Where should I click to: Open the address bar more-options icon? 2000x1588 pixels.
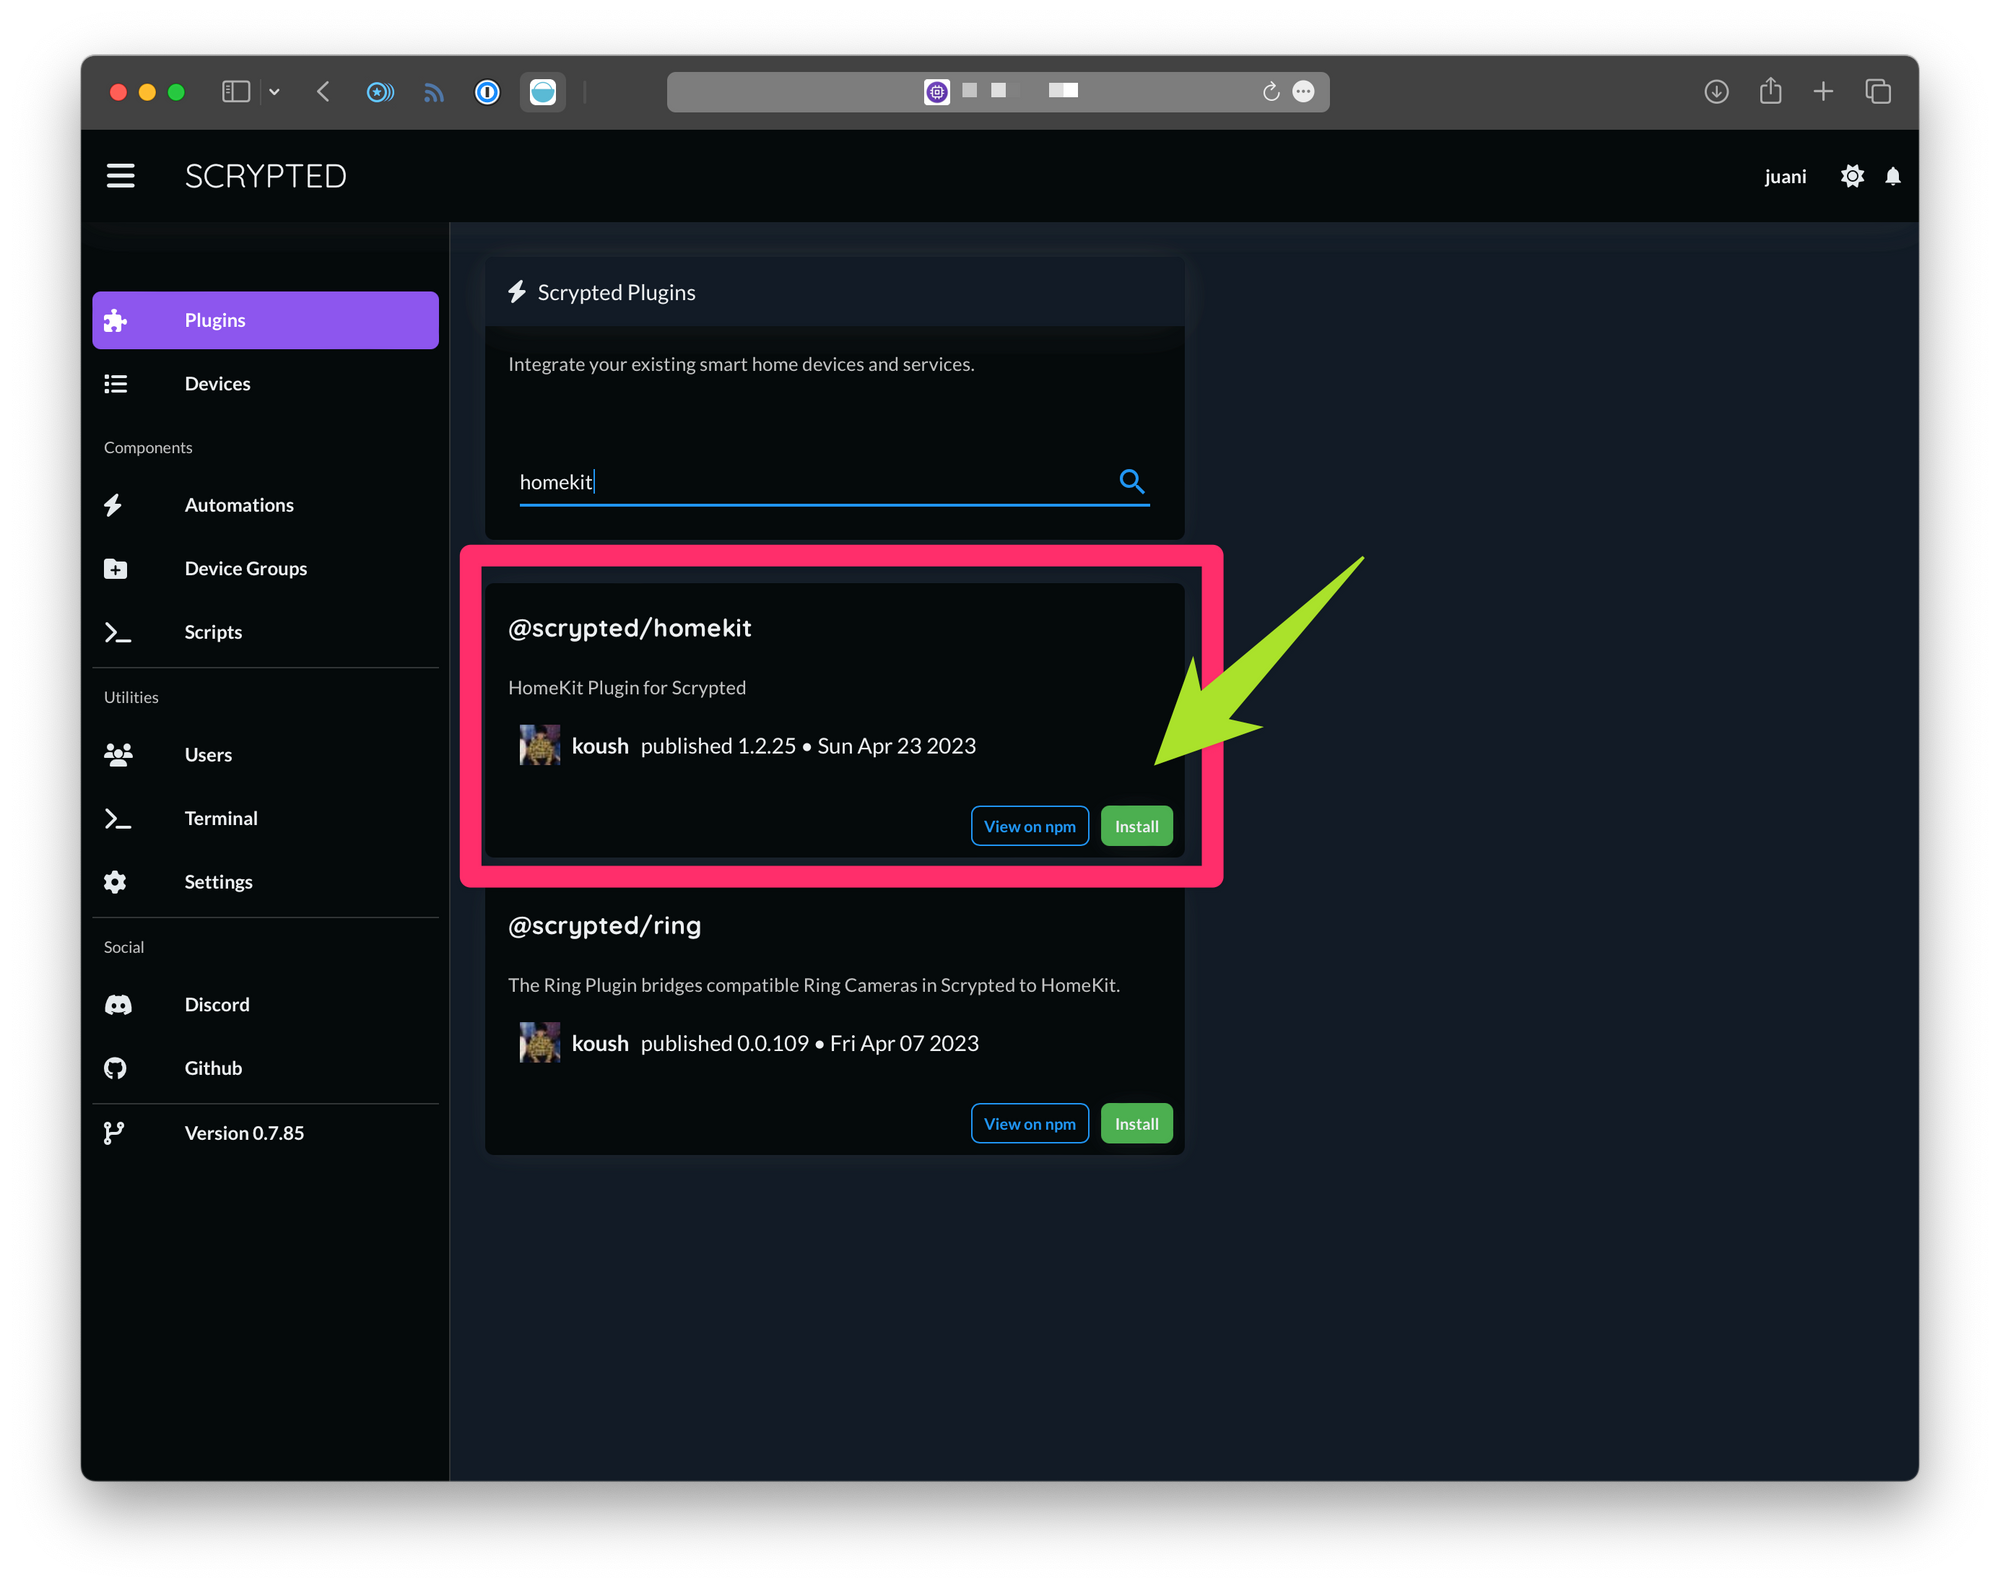[1304, 92]
